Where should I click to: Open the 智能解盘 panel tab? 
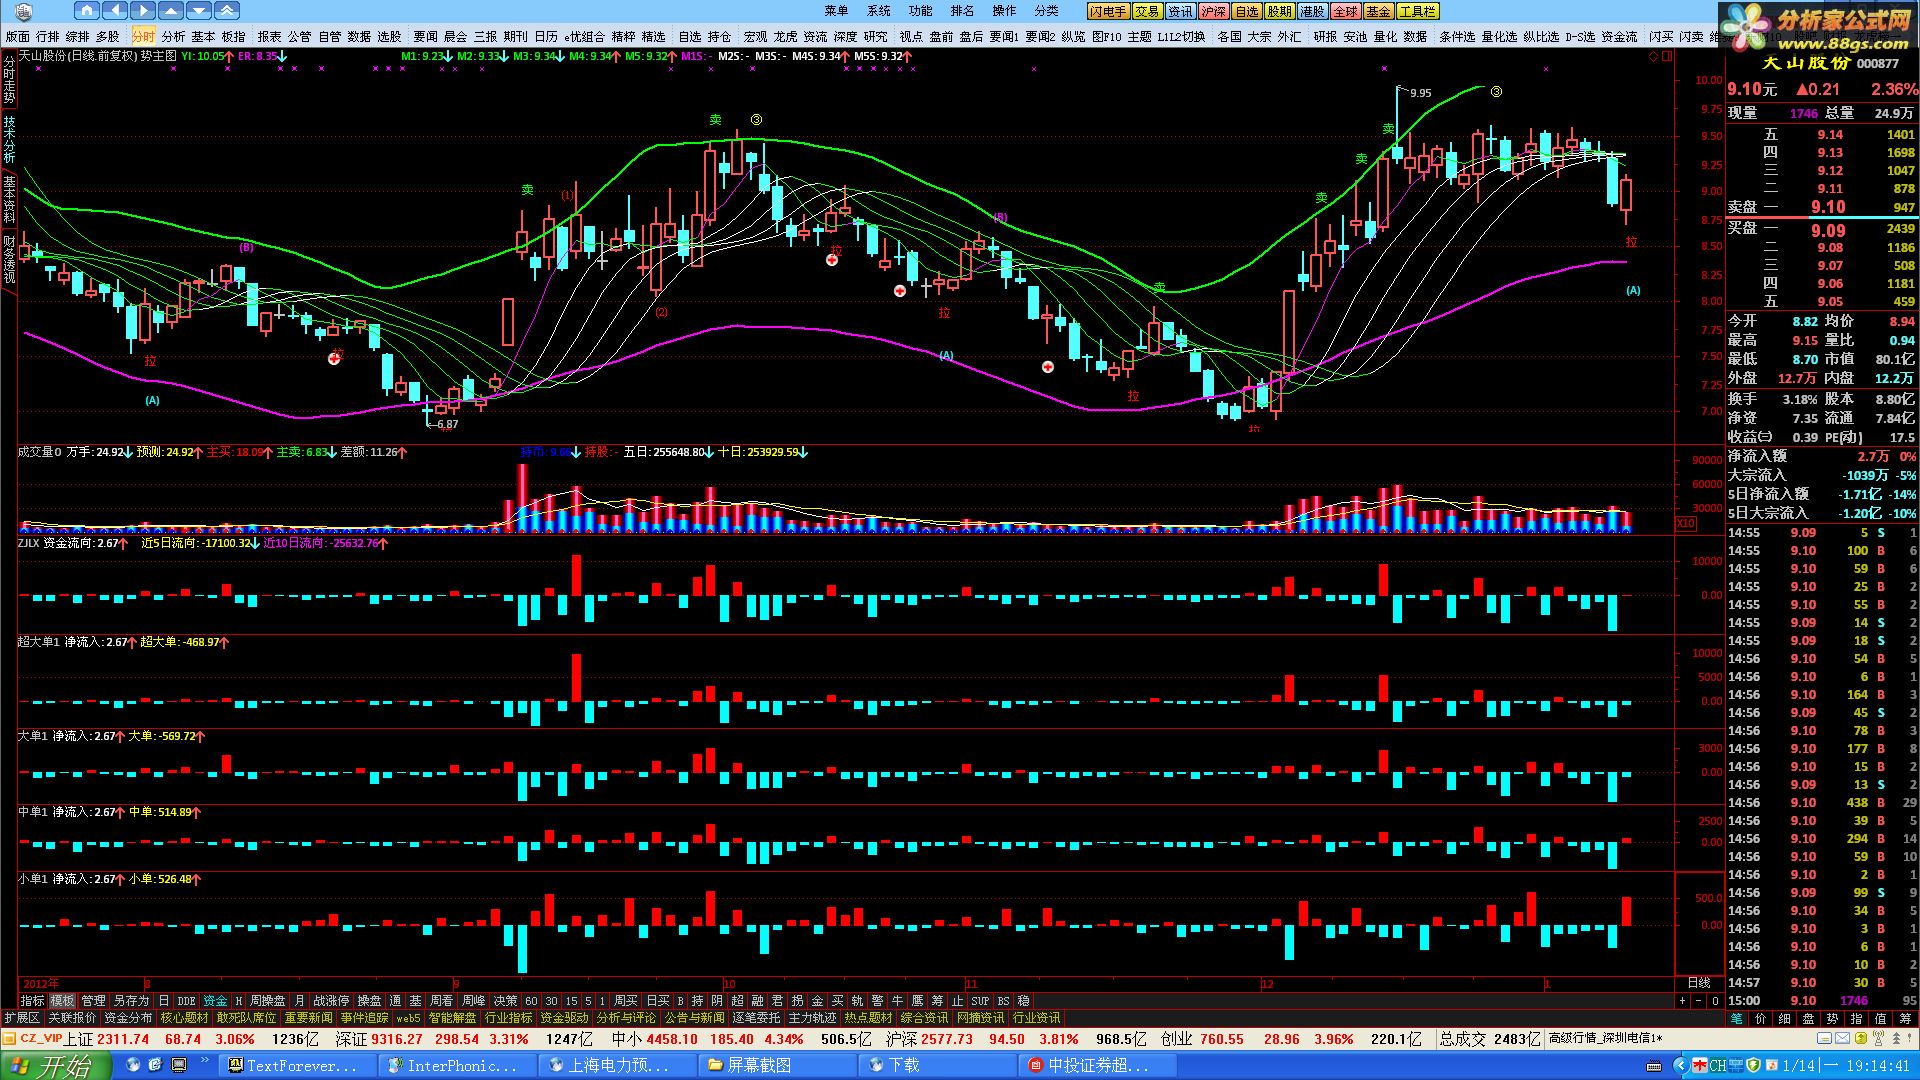point(453,1018)
